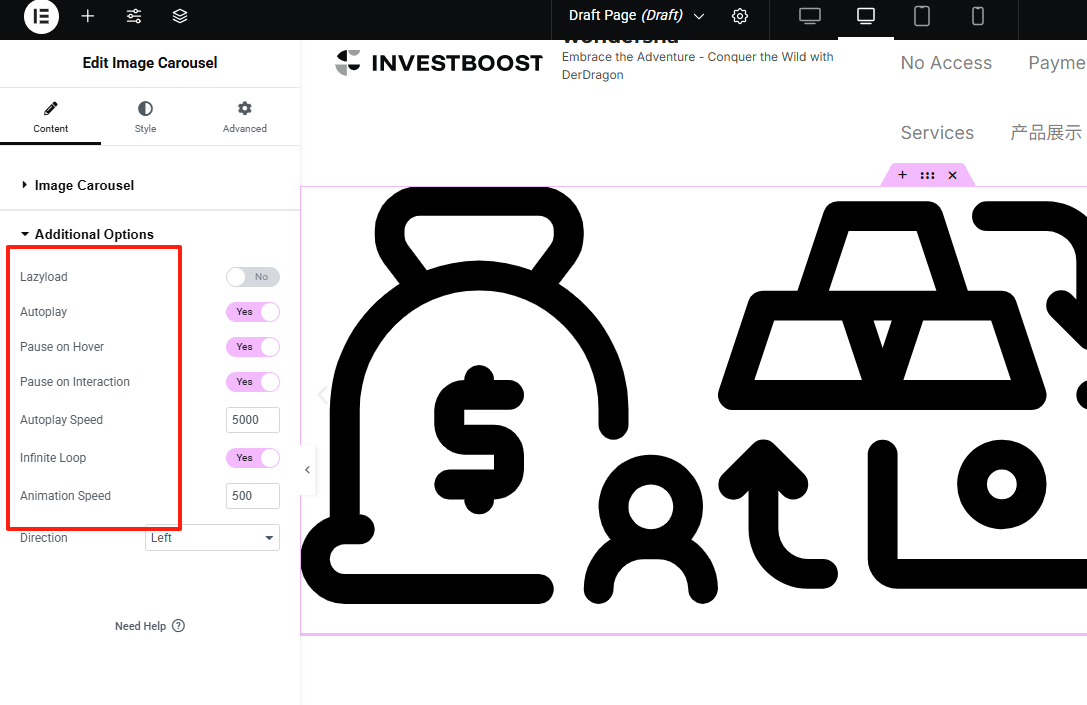Open site settings sliders icon
1087x705 pixels.
(x=134, y=16)
